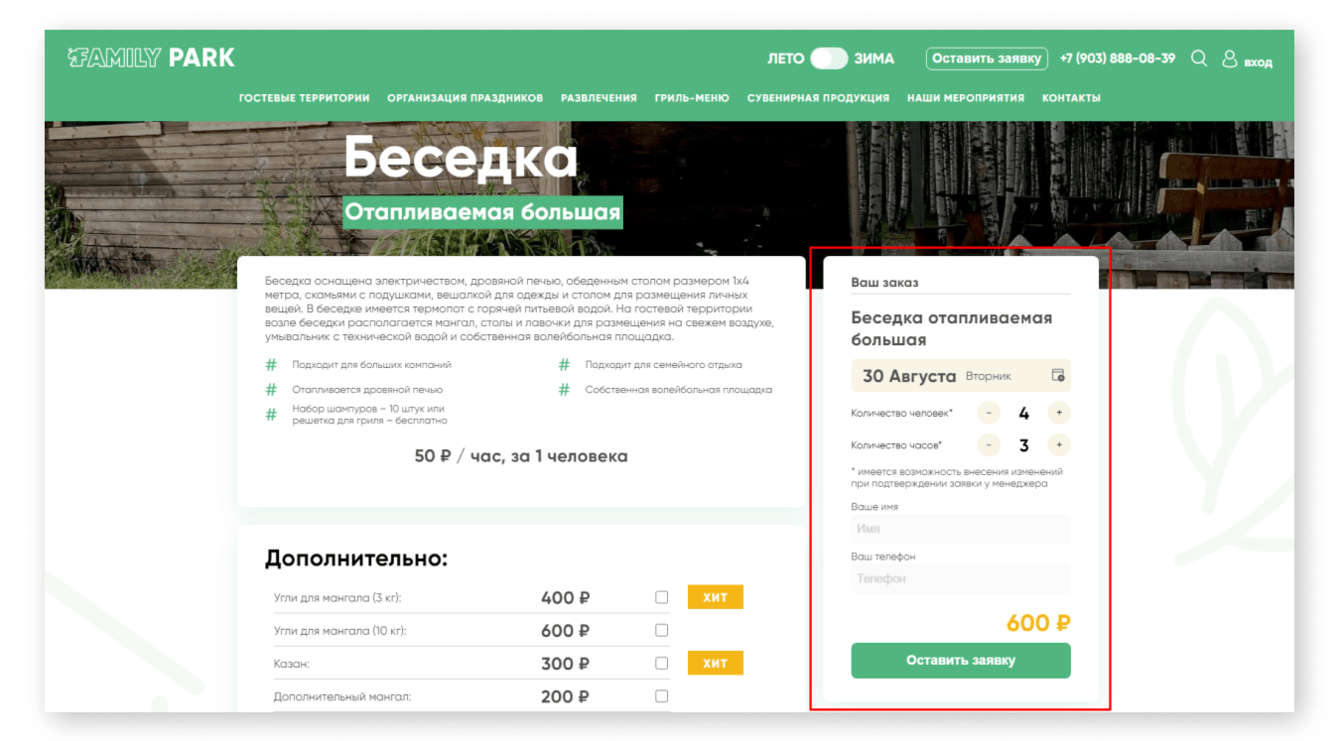Open the calendar icon beside 30 Августа
Viewport: 1340px width, 741px height.
1058,375
